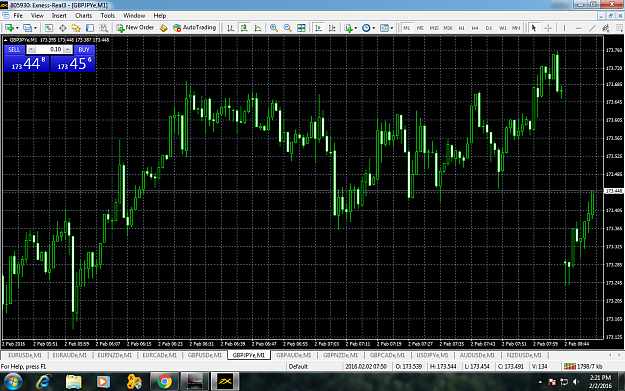Open the Strategy Tester icon
625x391 pixels.
(x=104, y=28)
